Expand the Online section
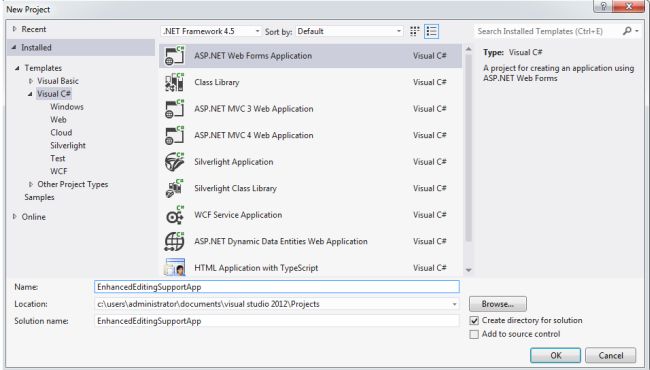650x370 pixels. 15,217
